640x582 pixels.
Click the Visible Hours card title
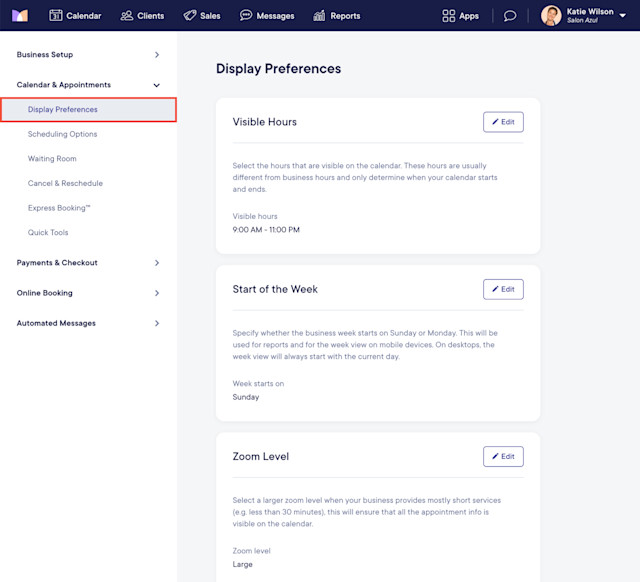(x=264, y=122)
